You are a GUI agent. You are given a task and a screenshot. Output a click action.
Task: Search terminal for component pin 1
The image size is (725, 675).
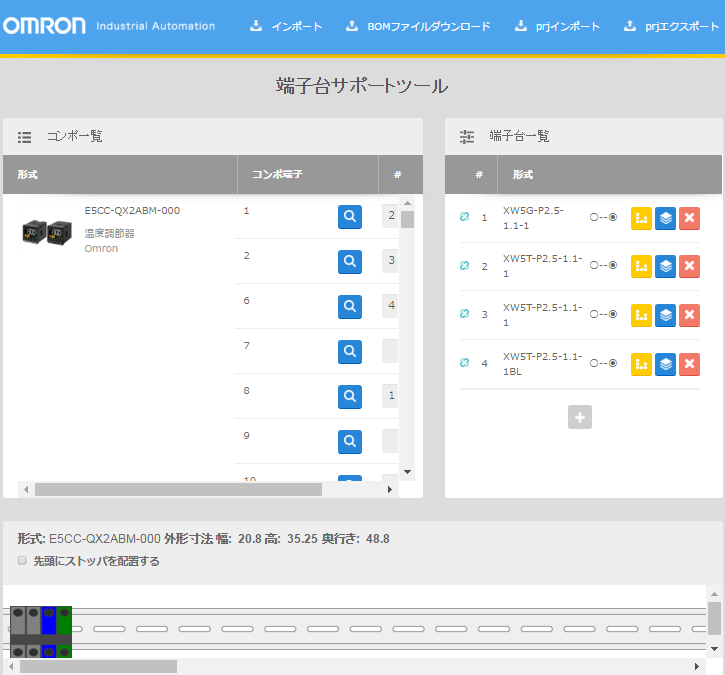[350, 217]
